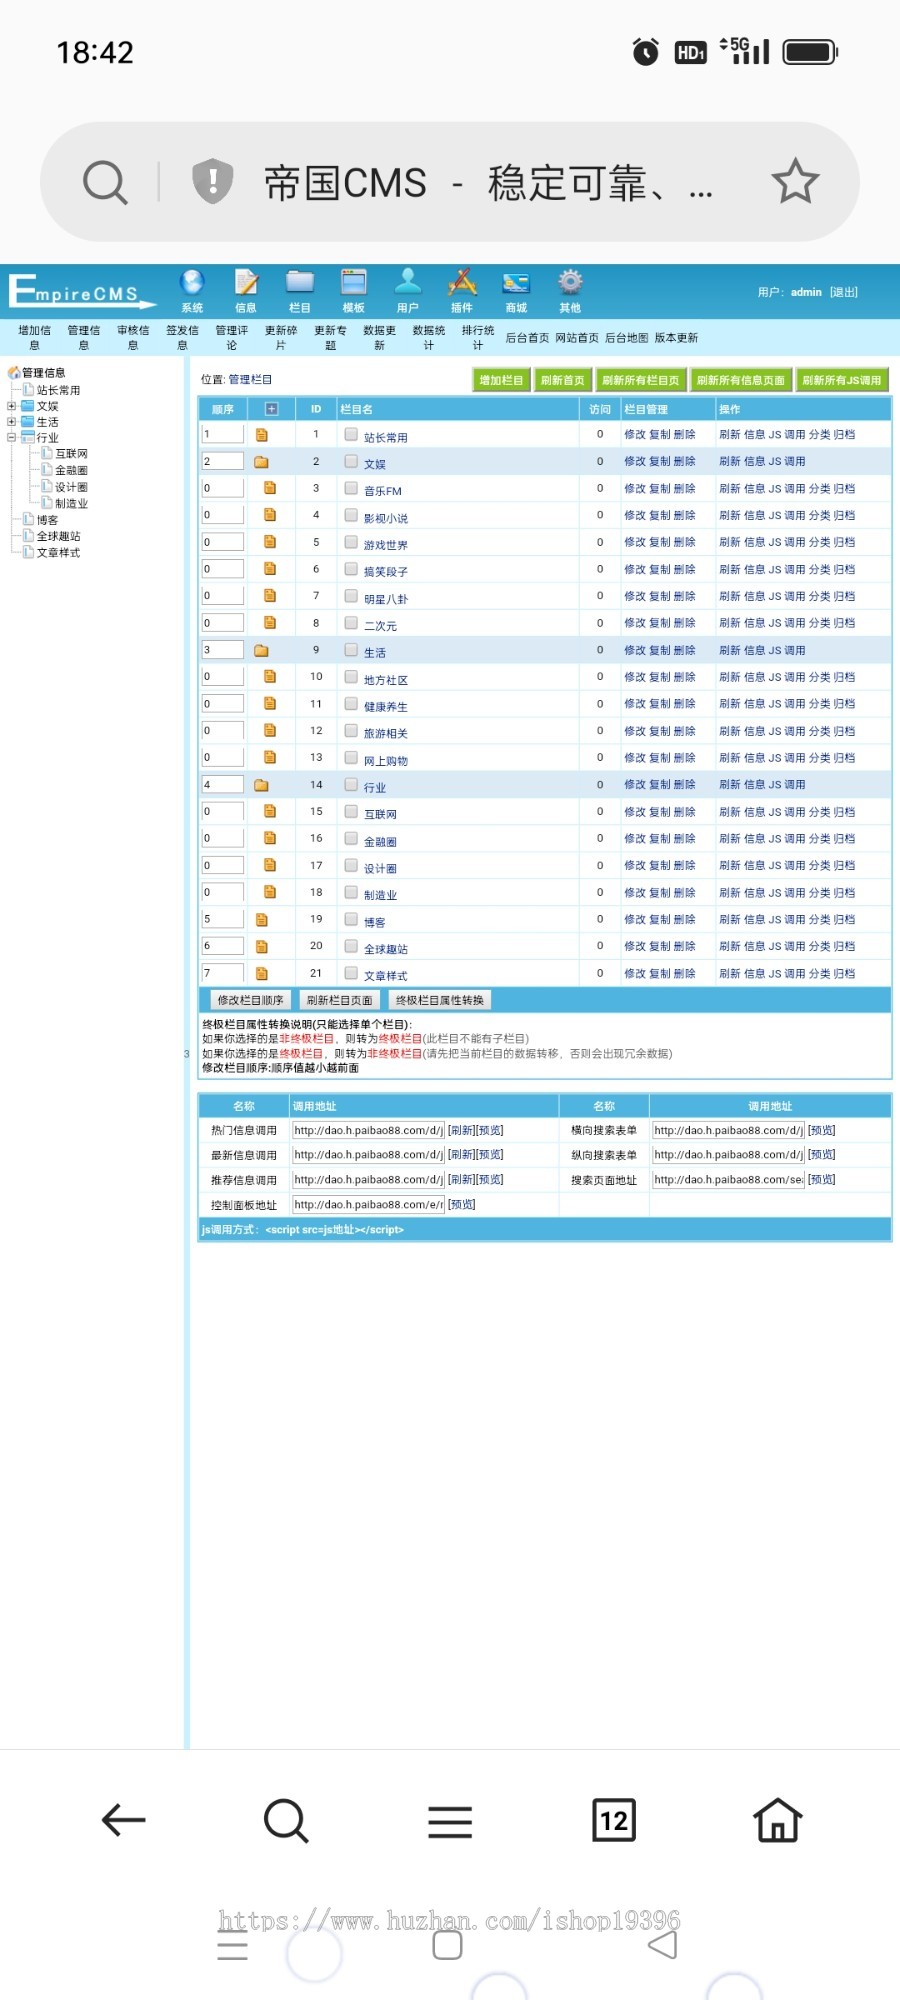Click the 终极栏目属性转换 button

click(x=440, y=1000)
